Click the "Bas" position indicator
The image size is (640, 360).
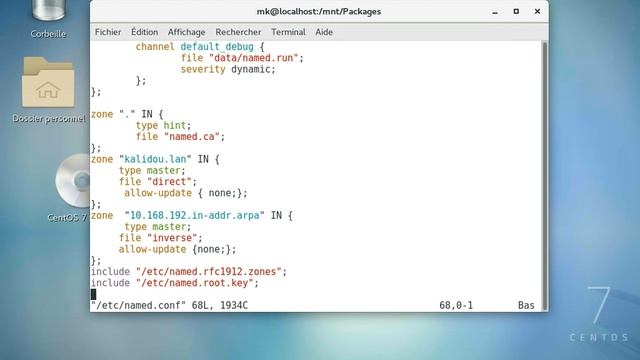pyautogui.click(x=526, y=305)
